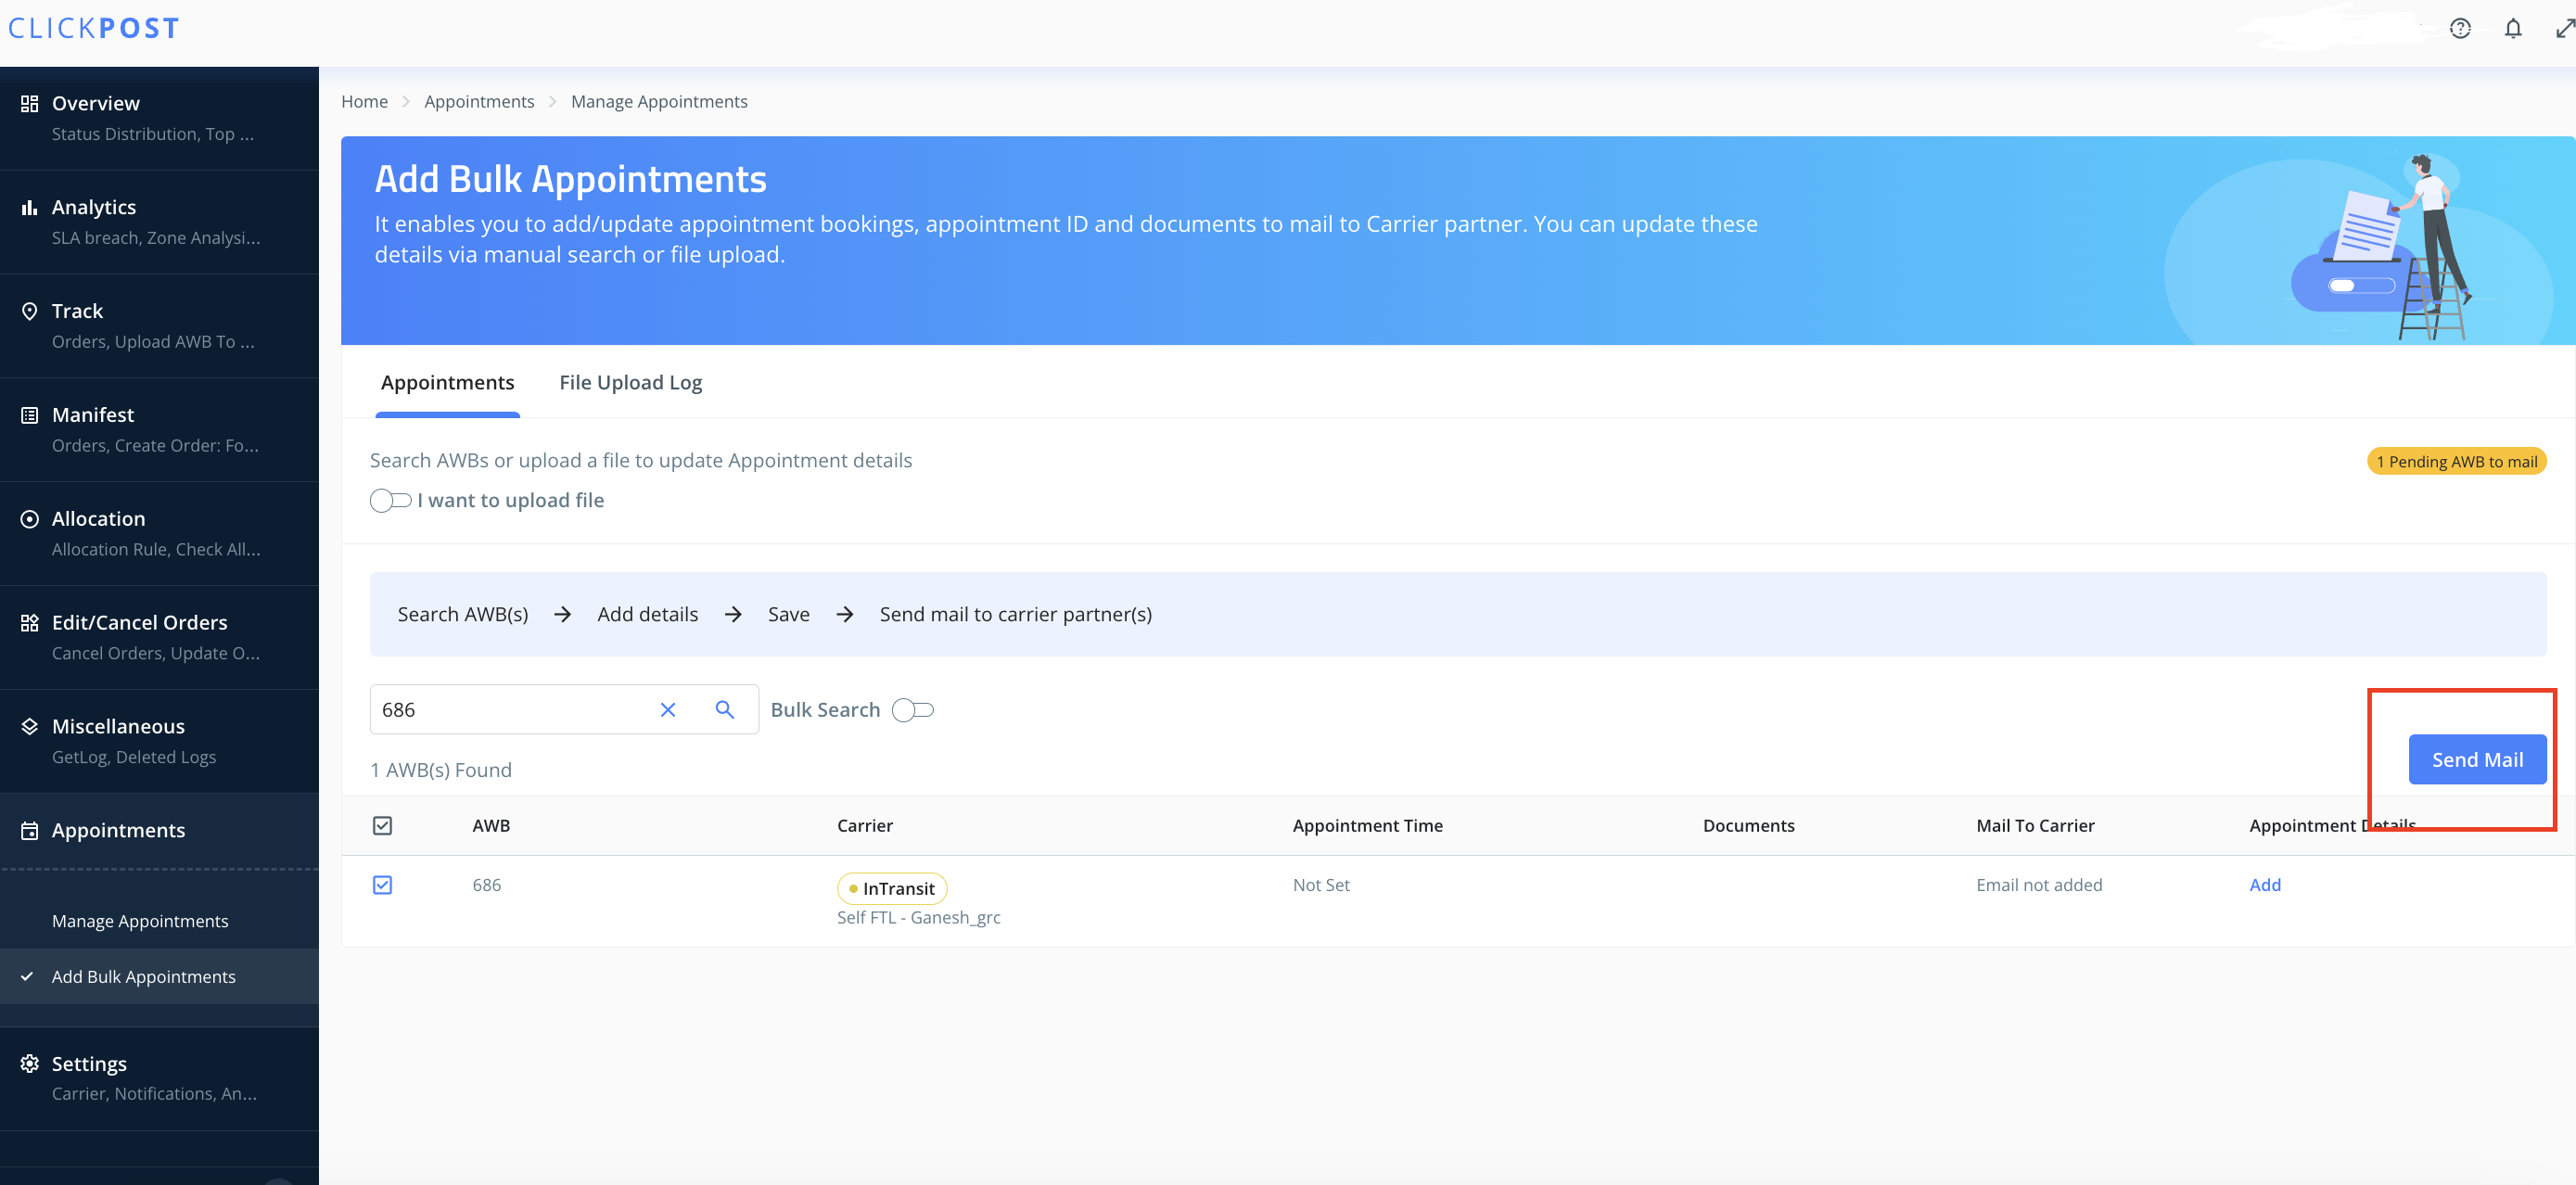2576x1185 pixels.
Task: Uncheck the AWB 686 row checkbox
Action: (382, 885)
